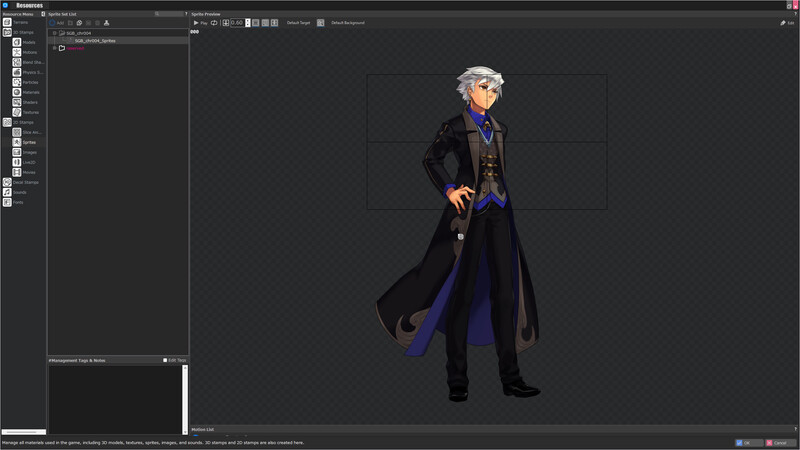Click the stamp-shaped icon in Sprite Set List toolbar

tap(107, 23)
